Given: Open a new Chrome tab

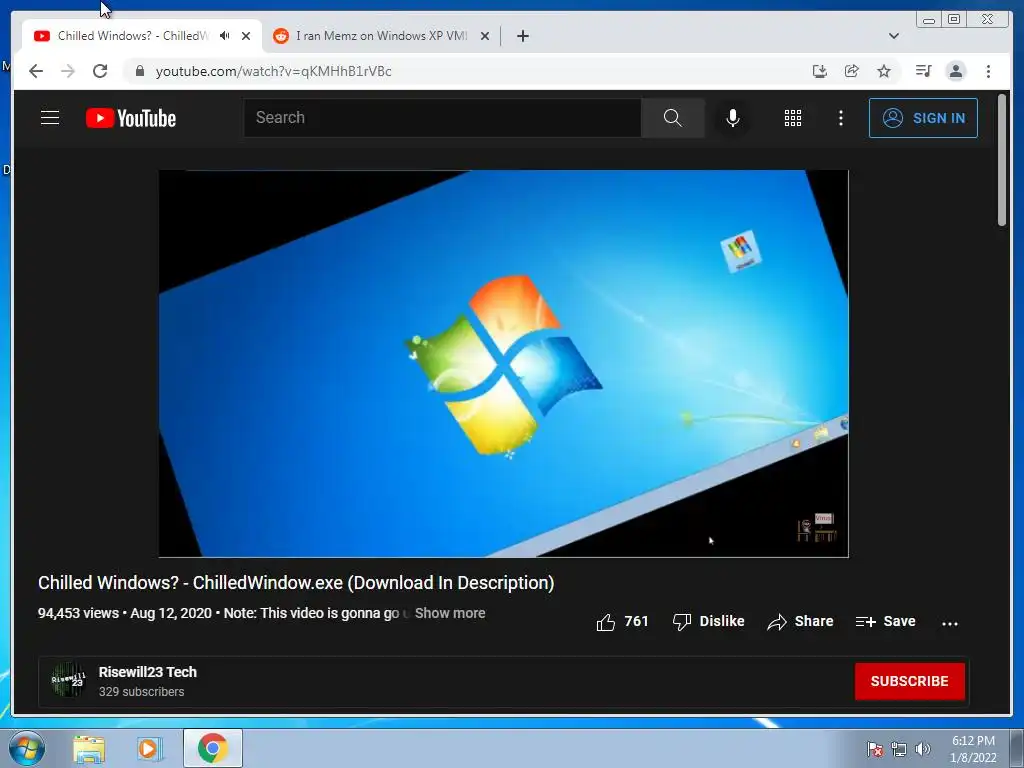Looking at the screenshot, I should [522, 36].
